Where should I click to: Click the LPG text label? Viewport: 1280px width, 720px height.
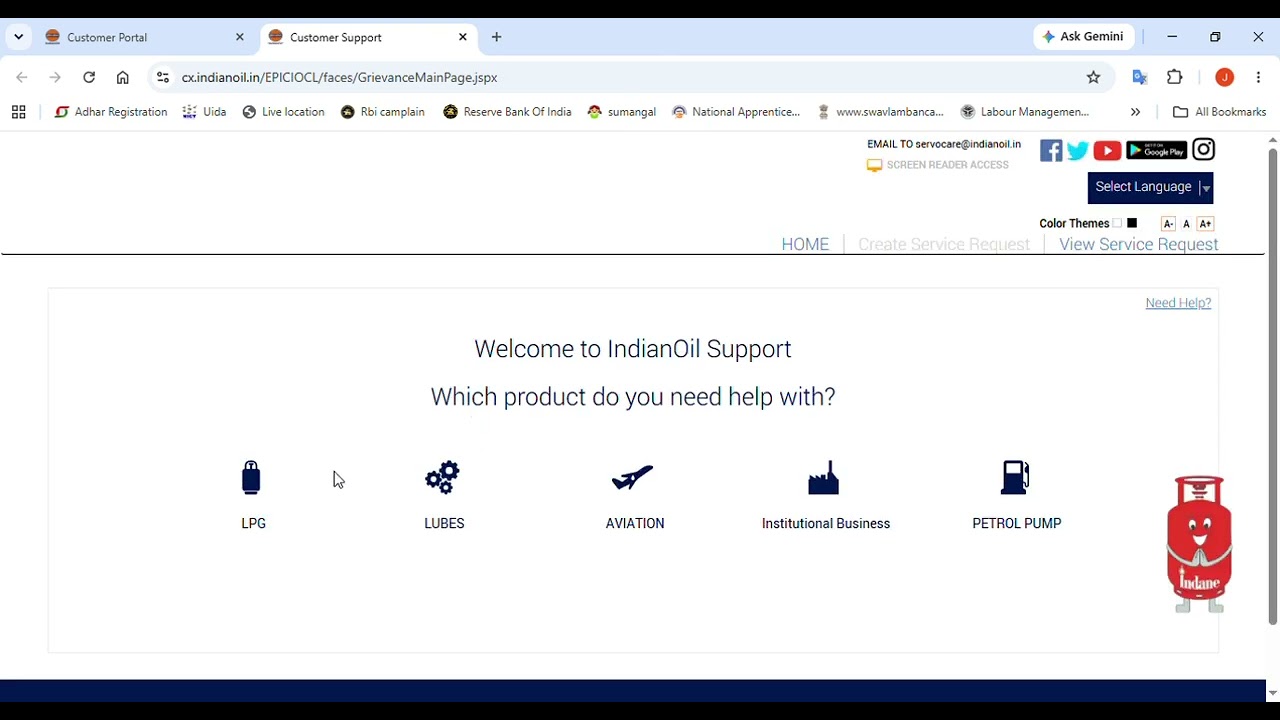[254, 523]
